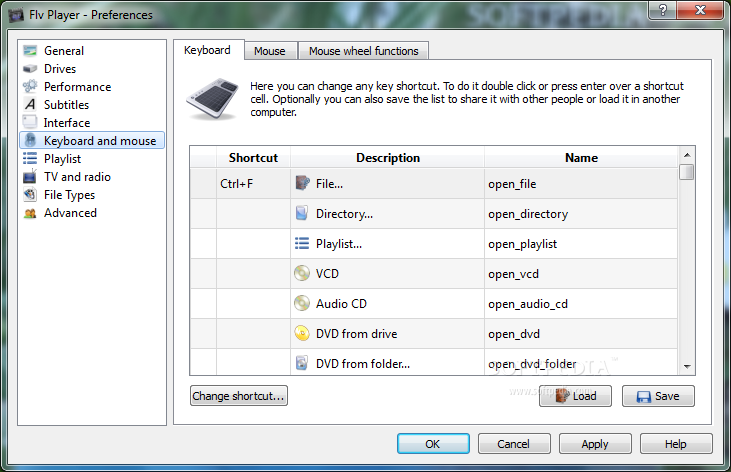The image size is (731, 472).
Task: Select the DVD from drive description text
Action: 357,334
